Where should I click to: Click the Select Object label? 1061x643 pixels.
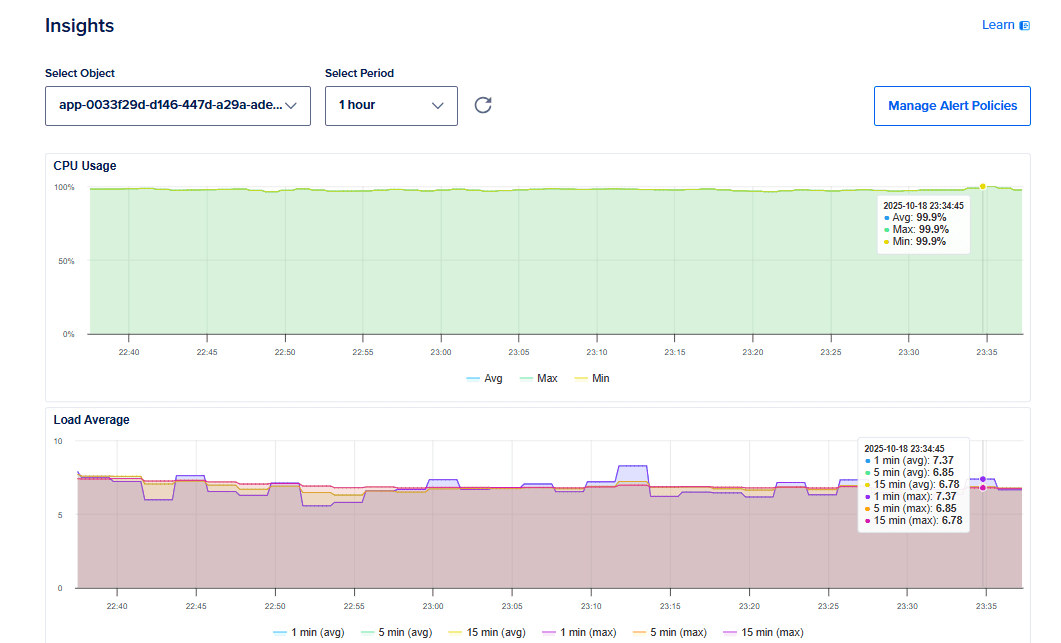click(80, 73)
